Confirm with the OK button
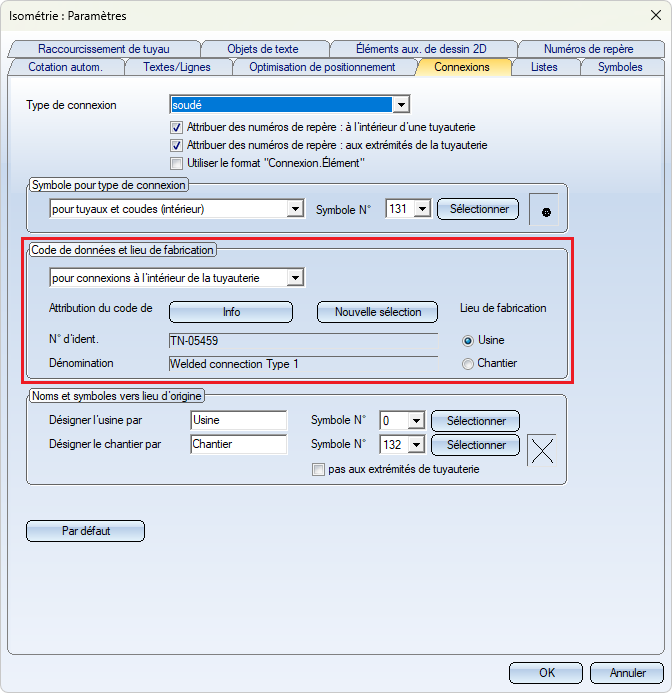 tap(546, 673)
